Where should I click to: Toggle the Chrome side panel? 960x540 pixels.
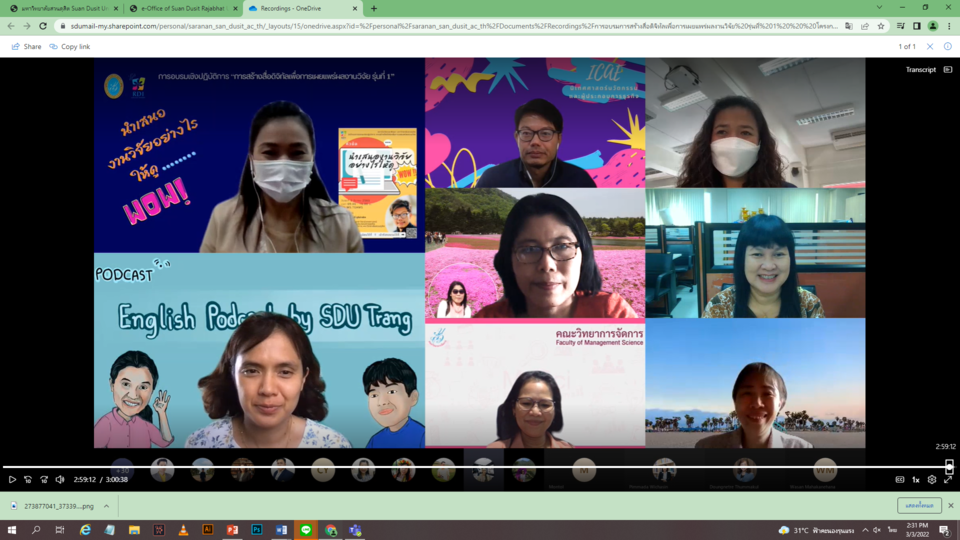917,26
